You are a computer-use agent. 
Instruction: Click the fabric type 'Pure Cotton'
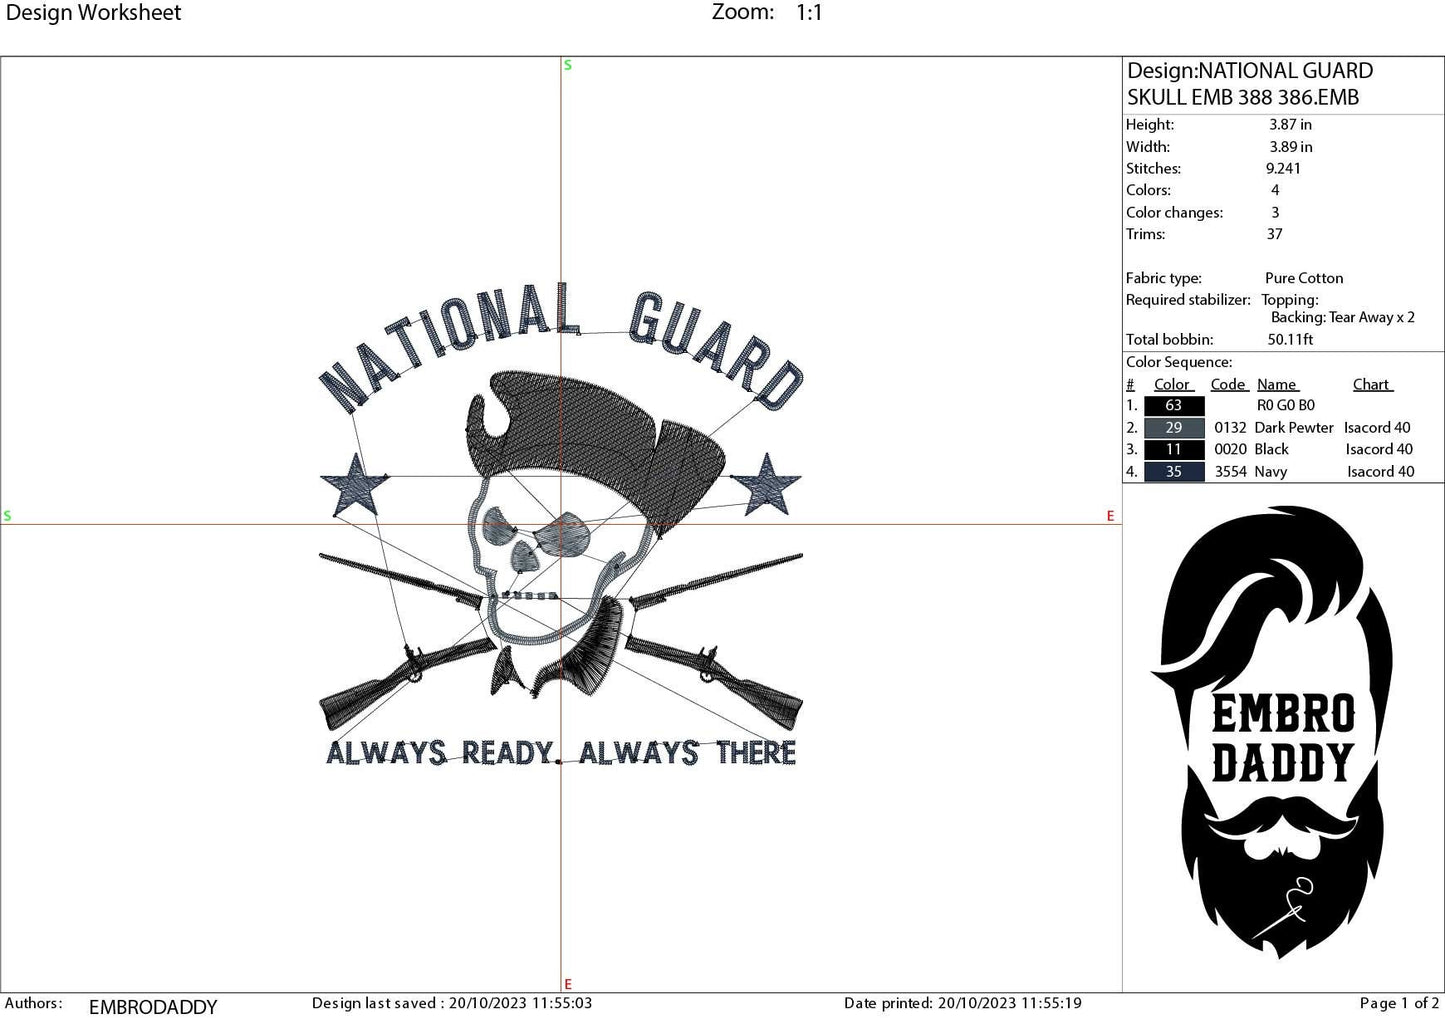(x=1304, y=278)
